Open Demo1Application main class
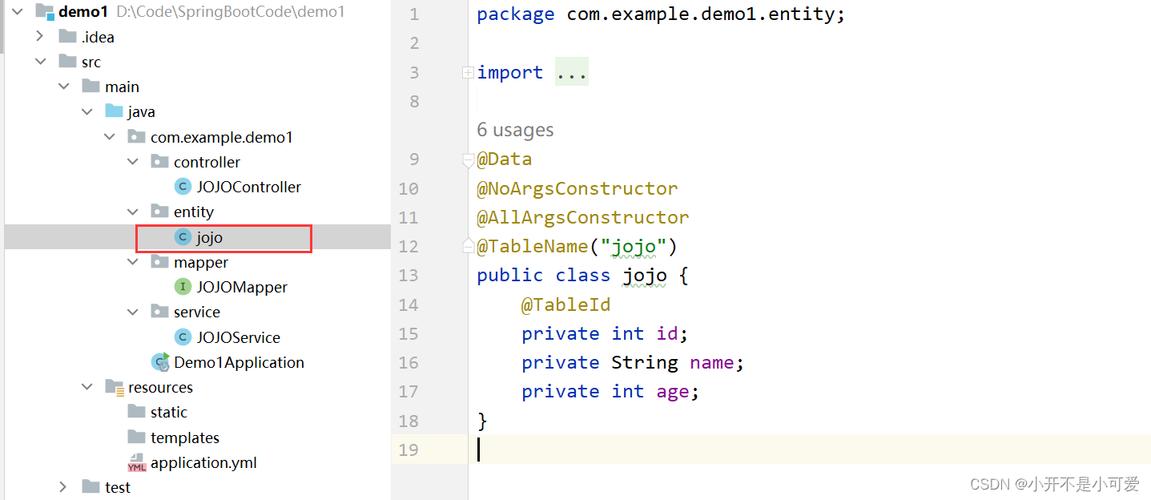 [x=239, y=362]
